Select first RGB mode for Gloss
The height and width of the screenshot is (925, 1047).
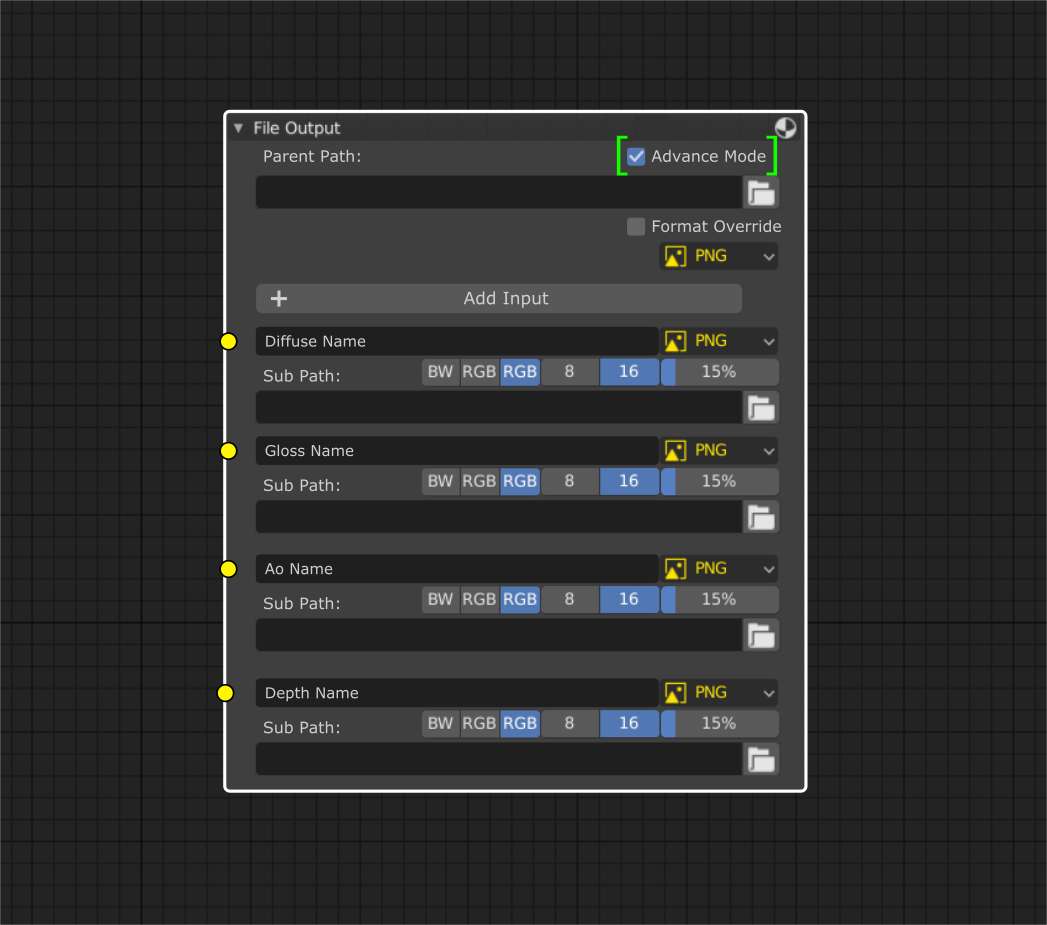pos(479,482)
